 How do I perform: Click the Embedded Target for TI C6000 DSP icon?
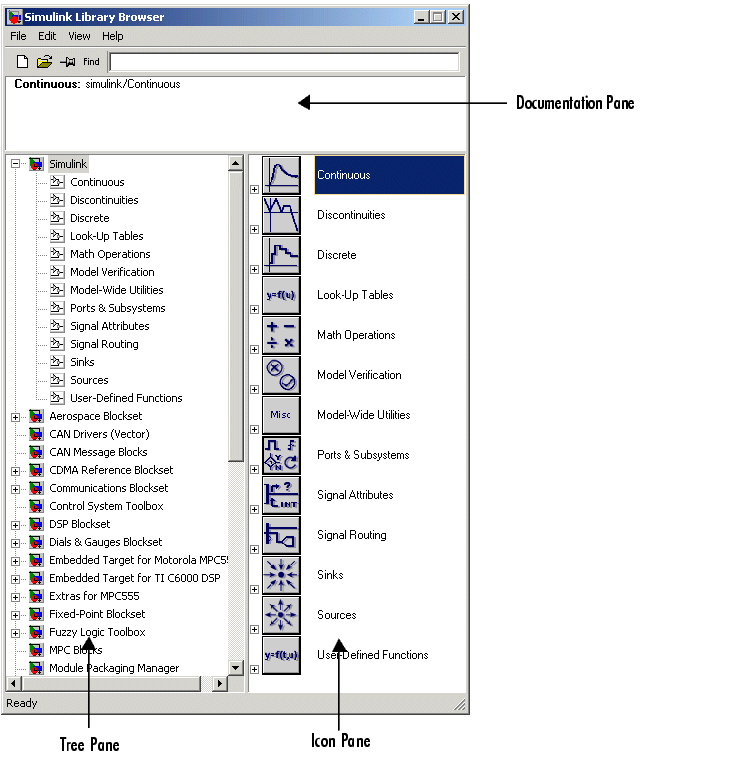[x=36, y=579]
